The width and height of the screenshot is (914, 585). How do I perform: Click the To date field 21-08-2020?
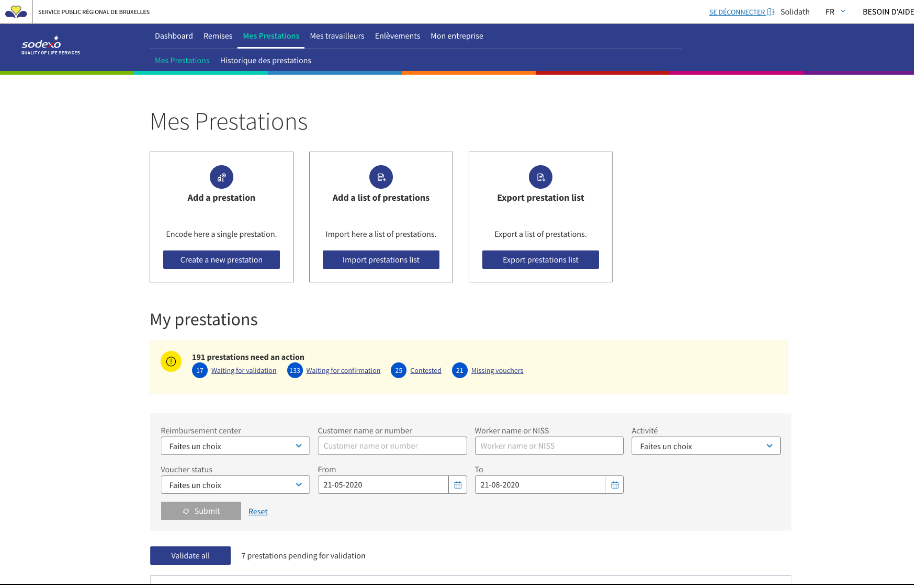click(540, 485)
